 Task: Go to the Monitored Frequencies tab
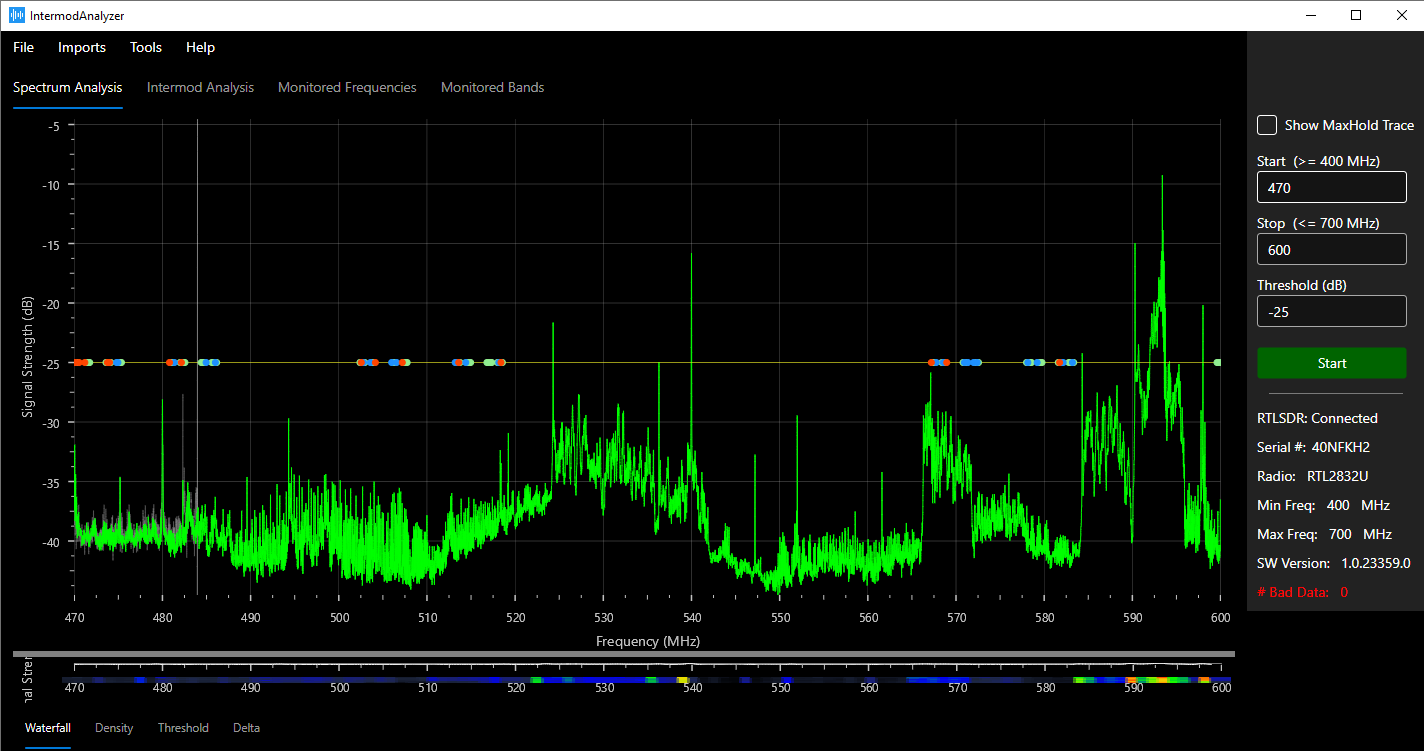[347, 87]
